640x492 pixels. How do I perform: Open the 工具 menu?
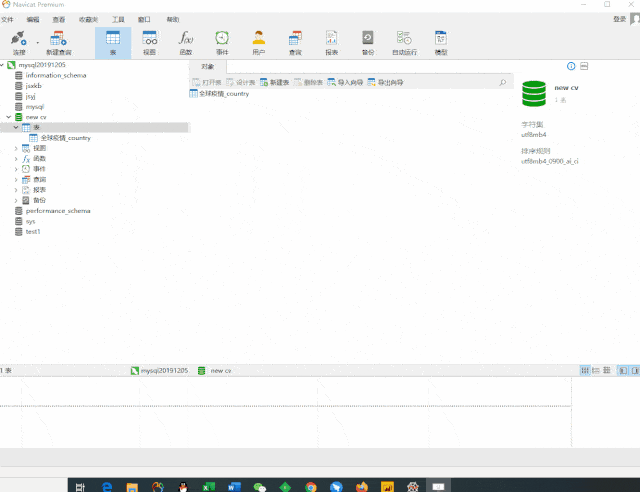pyautogui.click(x=118, y=19)
